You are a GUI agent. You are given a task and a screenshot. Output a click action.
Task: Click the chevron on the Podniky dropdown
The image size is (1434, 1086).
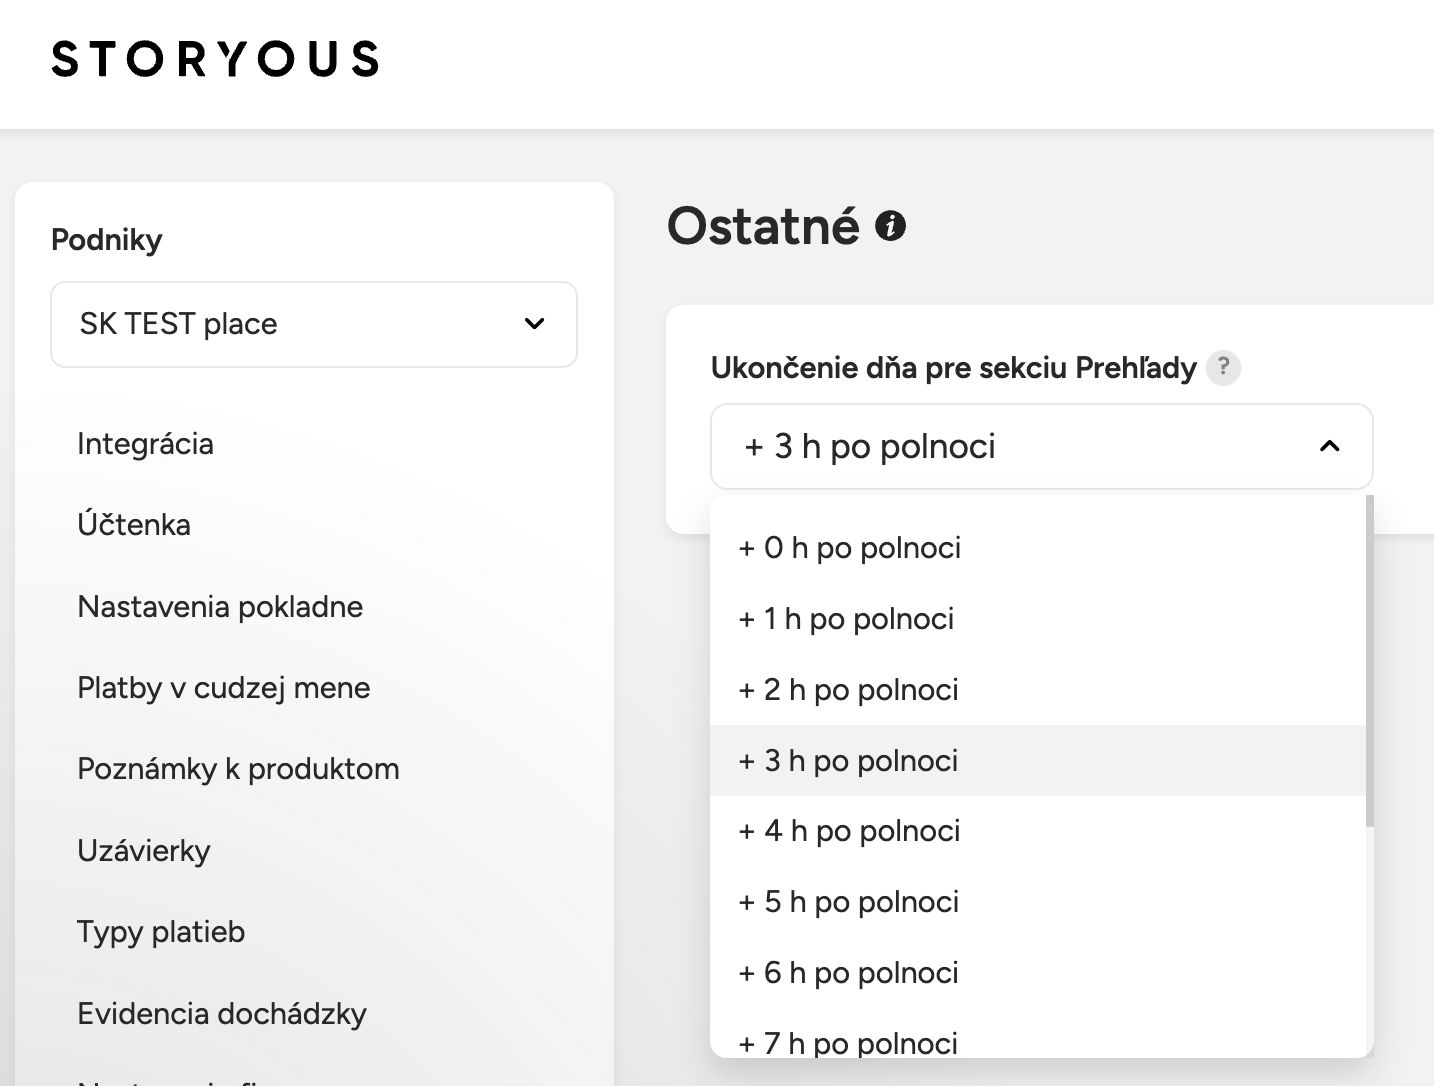[x=535, y=324]
